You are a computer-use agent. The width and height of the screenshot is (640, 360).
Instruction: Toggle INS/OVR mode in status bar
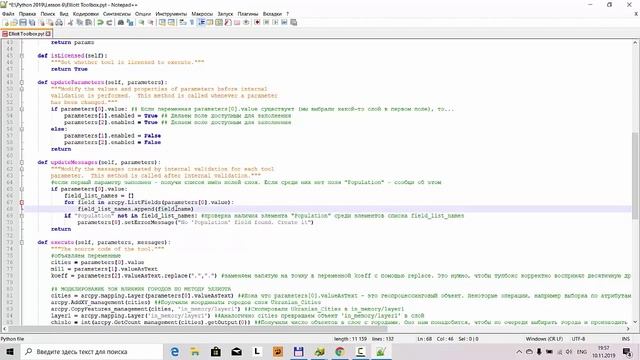tap(625, 339)
